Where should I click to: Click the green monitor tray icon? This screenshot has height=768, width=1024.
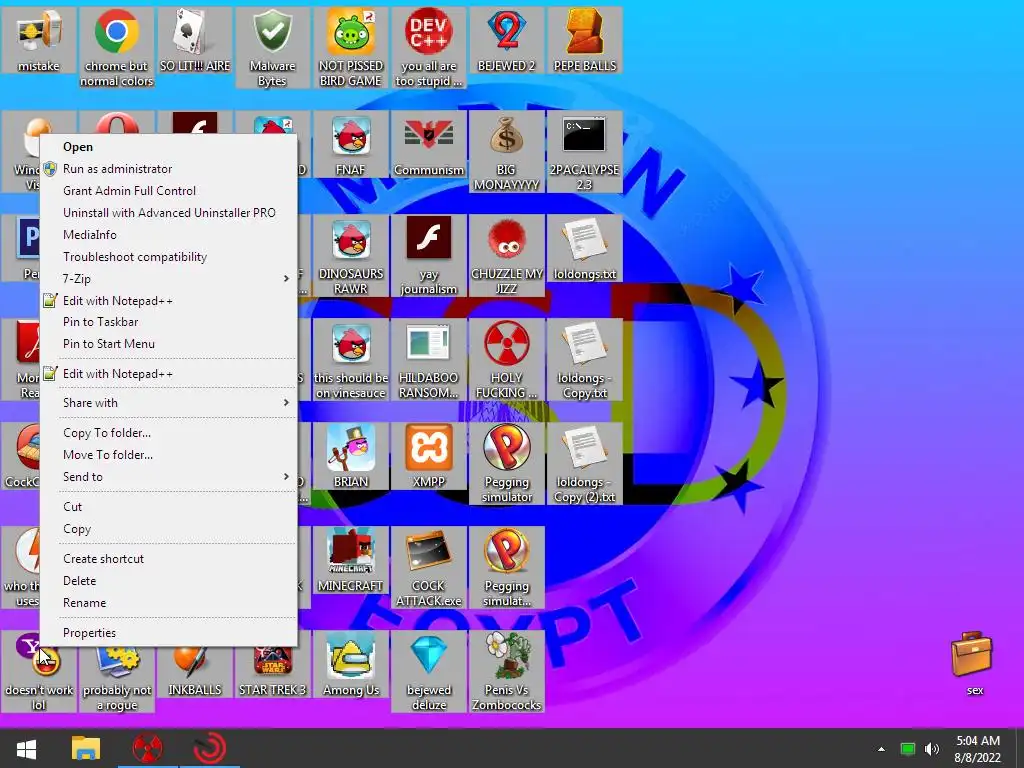pyautogui.click(x=908, y=749)
